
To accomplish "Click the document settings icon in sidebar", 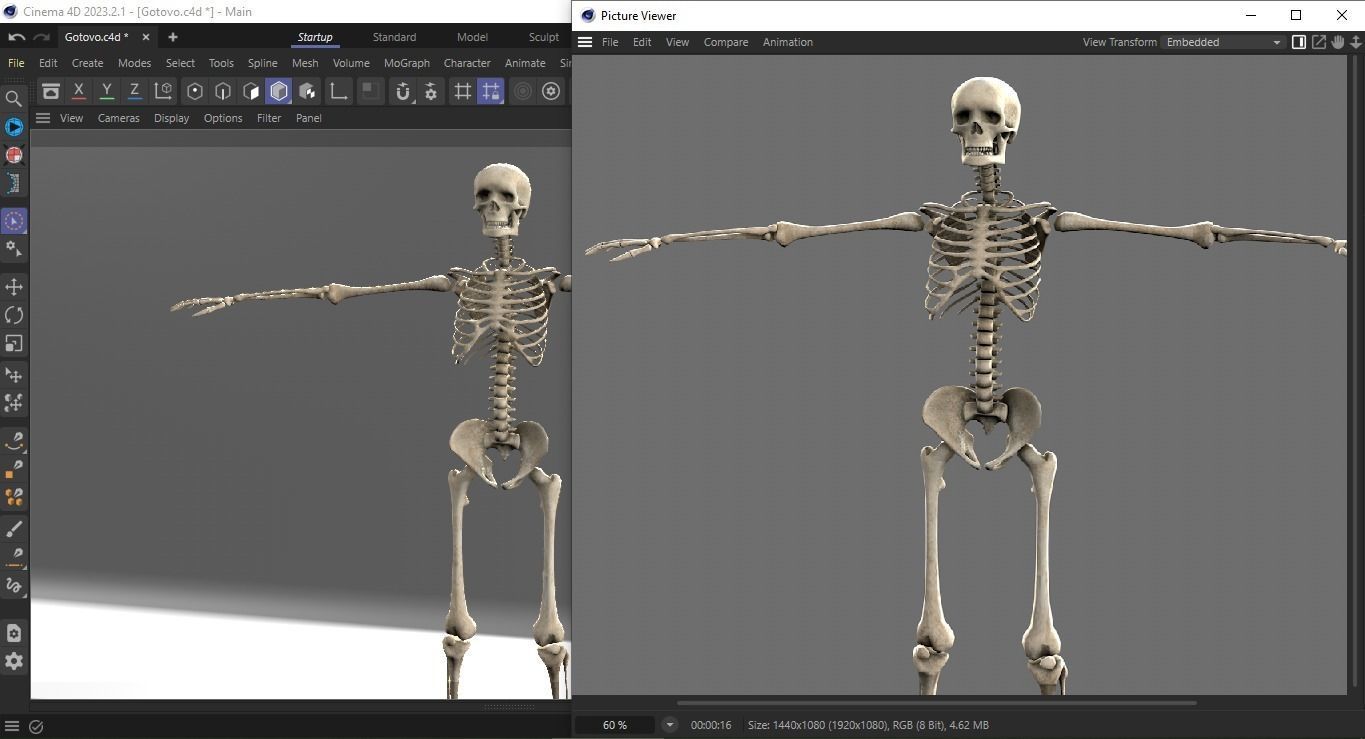I will pyautogui.click(x=14, y=633).
